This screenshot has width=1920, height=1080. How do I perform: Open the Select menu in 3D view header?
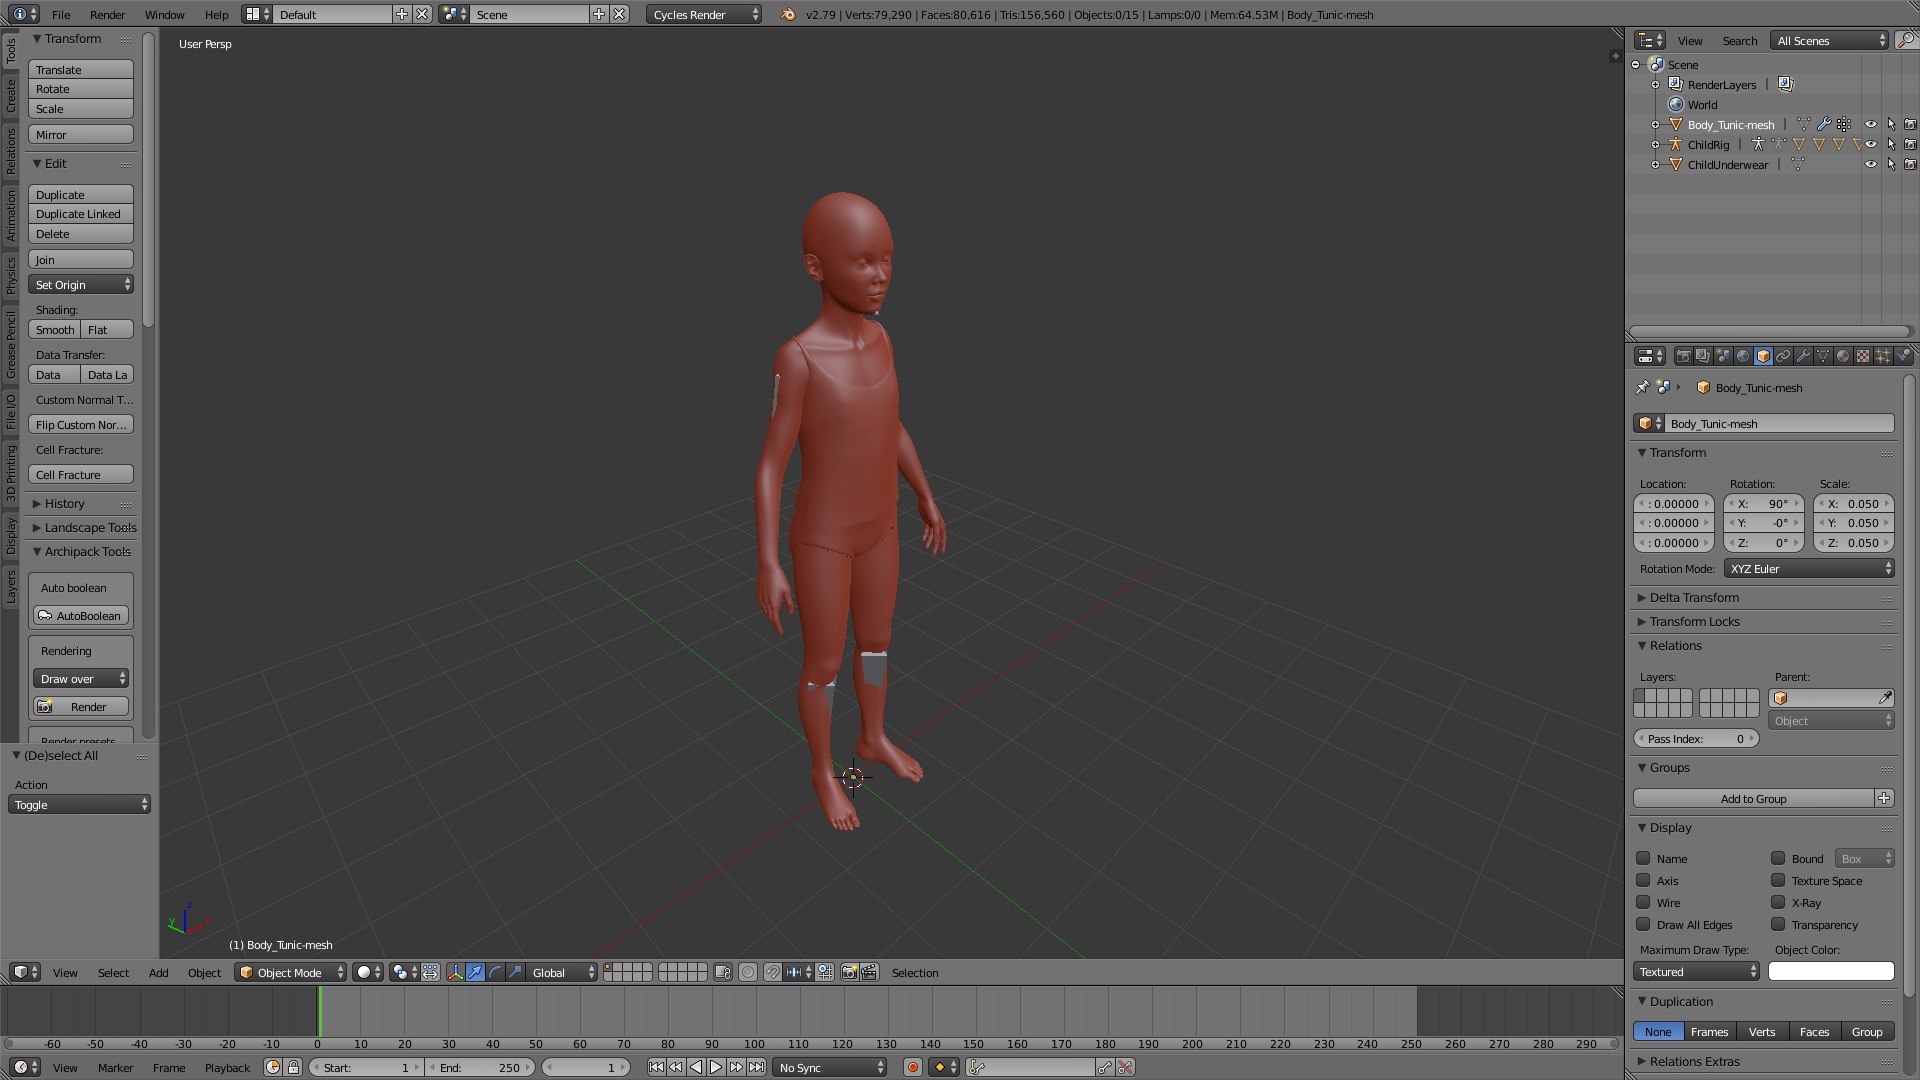tap(113, 972)
